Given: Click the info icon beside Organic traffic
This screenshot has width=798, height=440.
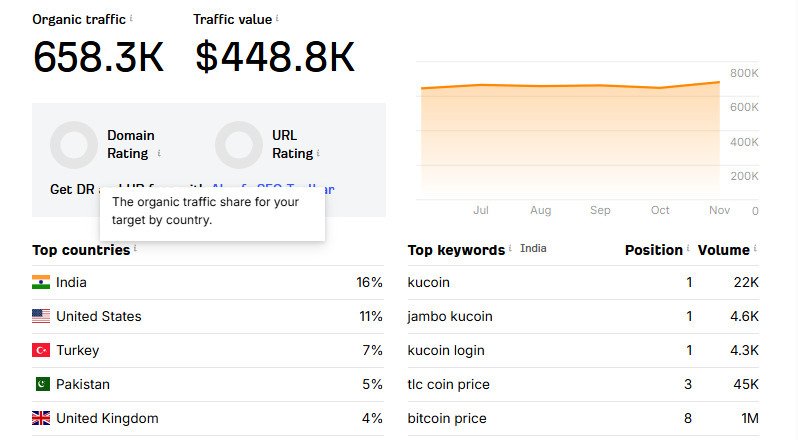Looking at the screenshot, I should pos(131,18).
